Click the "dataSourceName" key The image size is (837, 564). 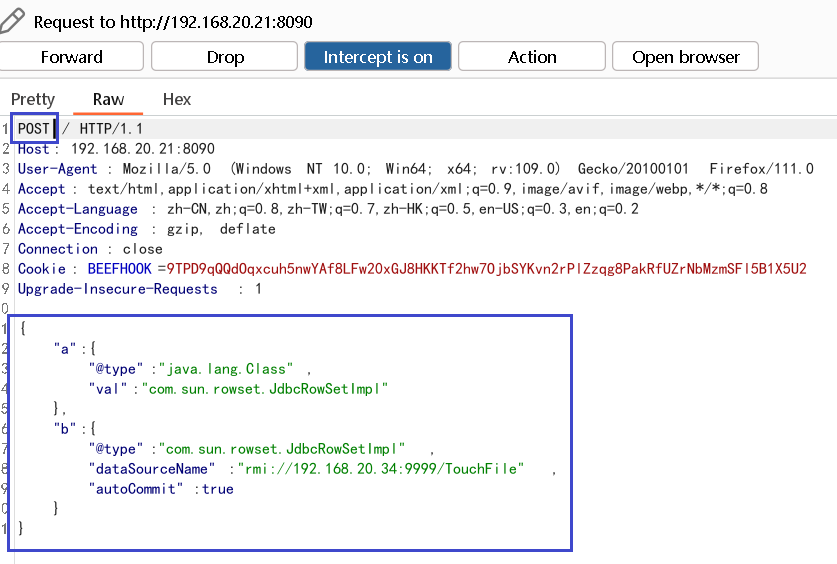click(152, 469)
